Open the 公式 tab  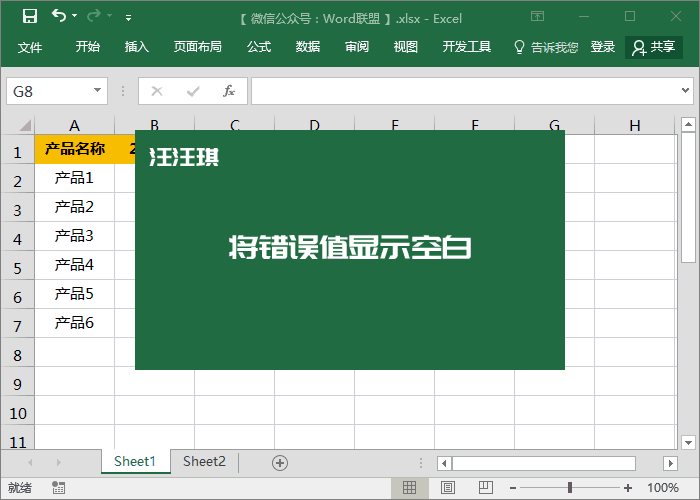point(259,46)
